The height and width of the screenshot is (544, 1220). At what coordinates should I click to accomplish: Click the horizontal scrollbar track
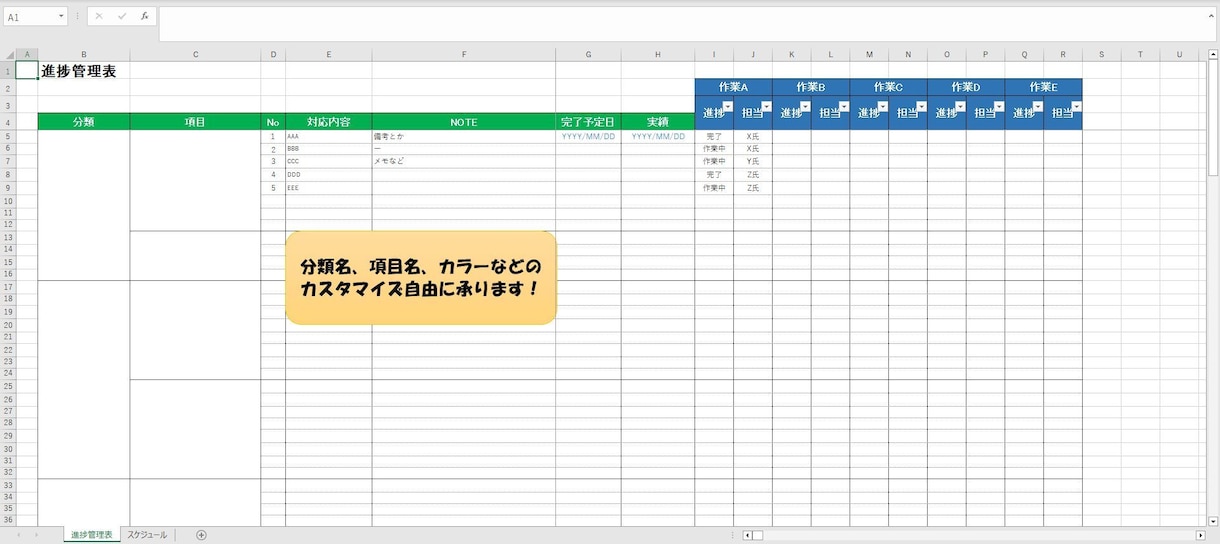point(978,535)
